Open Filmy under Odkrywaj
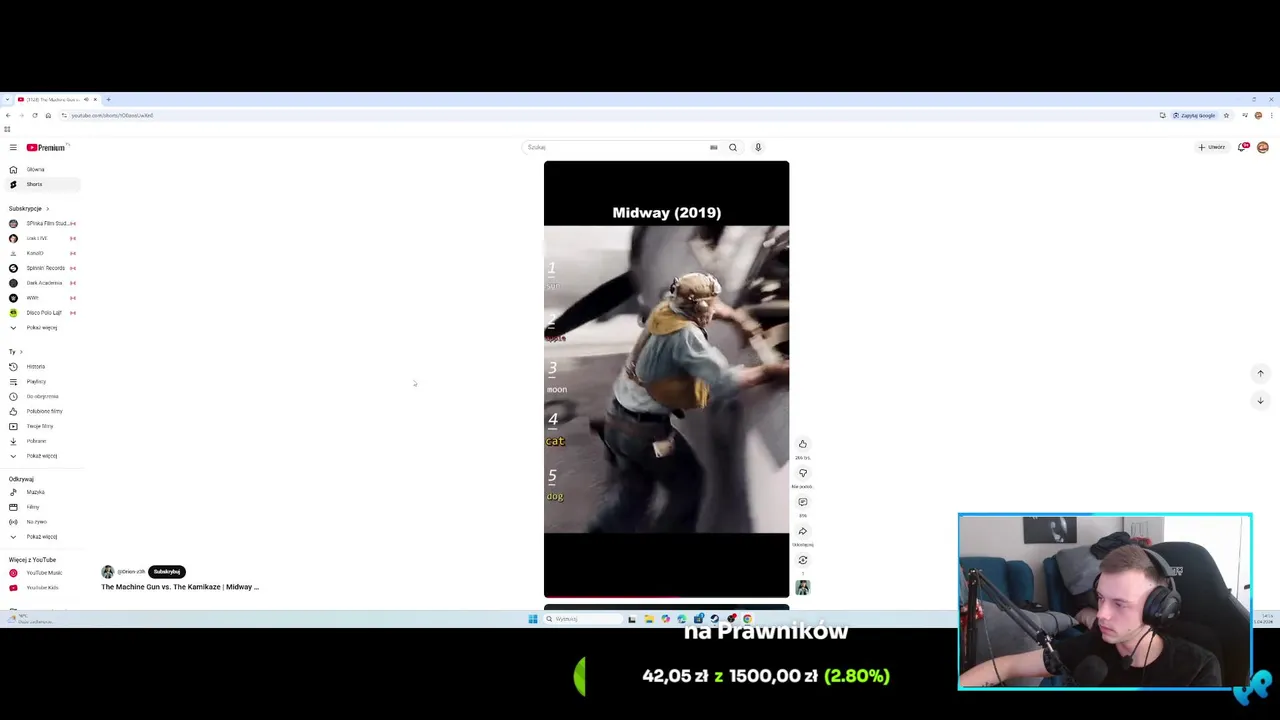Viewport: 1280px width, 720px height. (x=40, y=507)
